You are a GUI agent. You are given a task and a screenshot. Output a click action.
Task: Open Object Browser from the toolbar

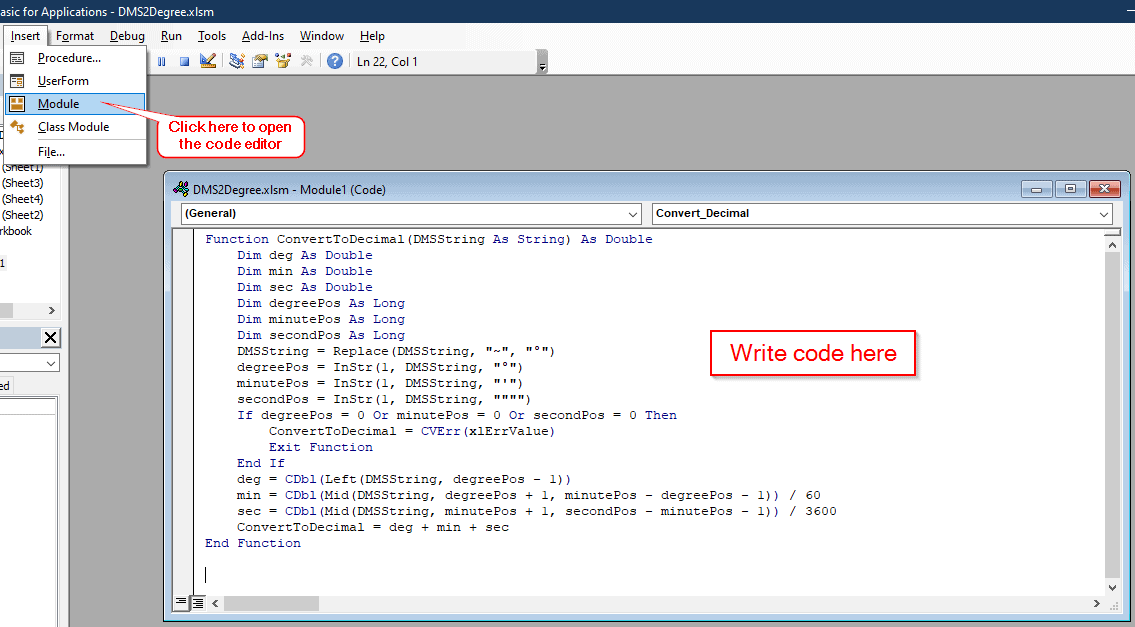click(x=283, y=62)
